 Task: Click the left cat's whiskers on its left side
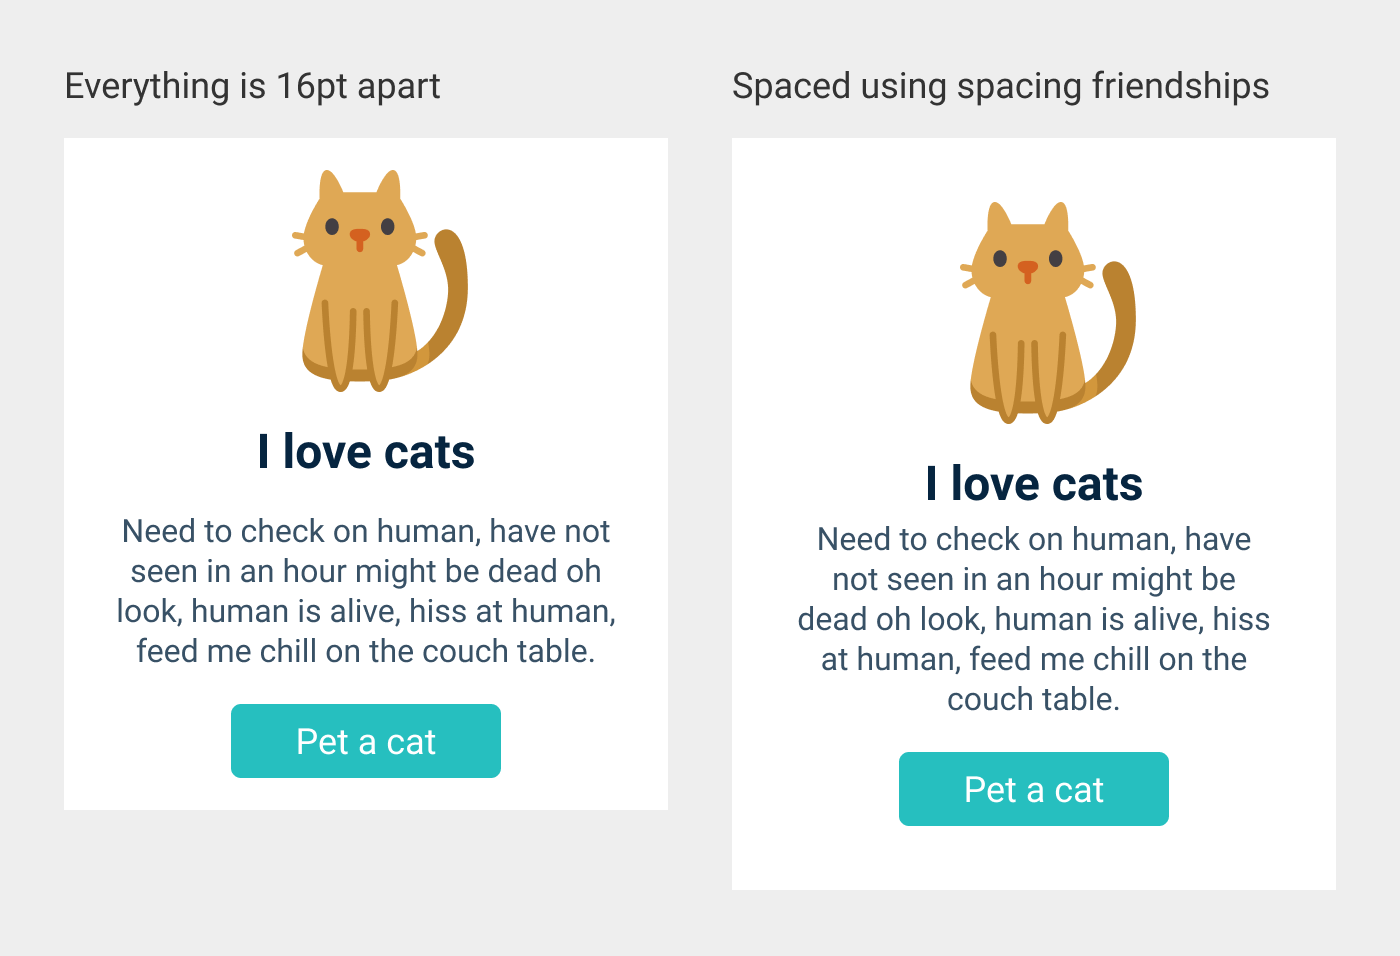tap(301, 243)
